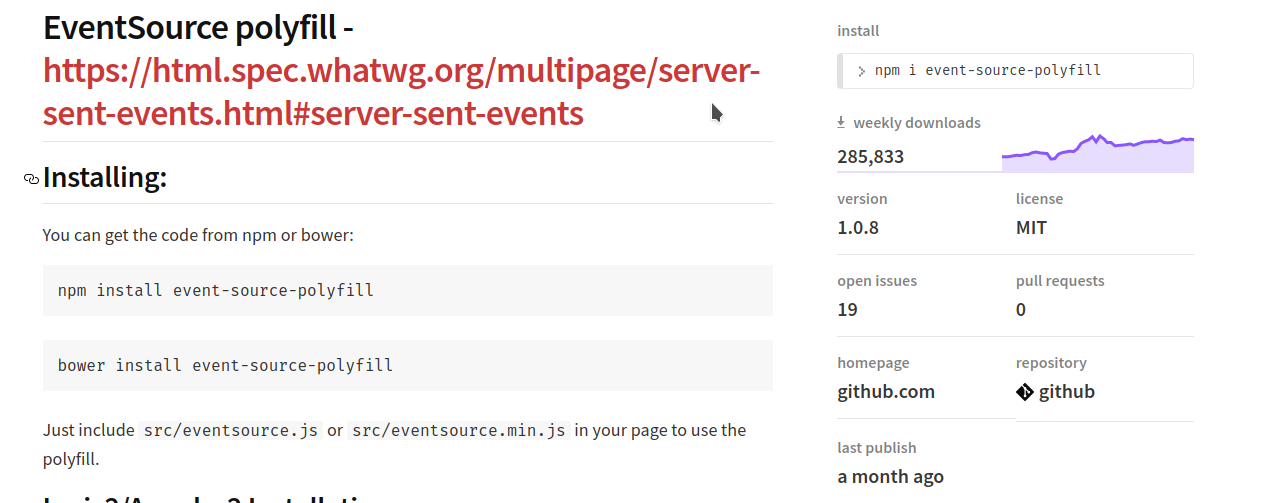Click the sentence You can get the code from npm or bower
Viewport: 1267px width, 503px height.
pyautogui.click(x=198, y=235)
